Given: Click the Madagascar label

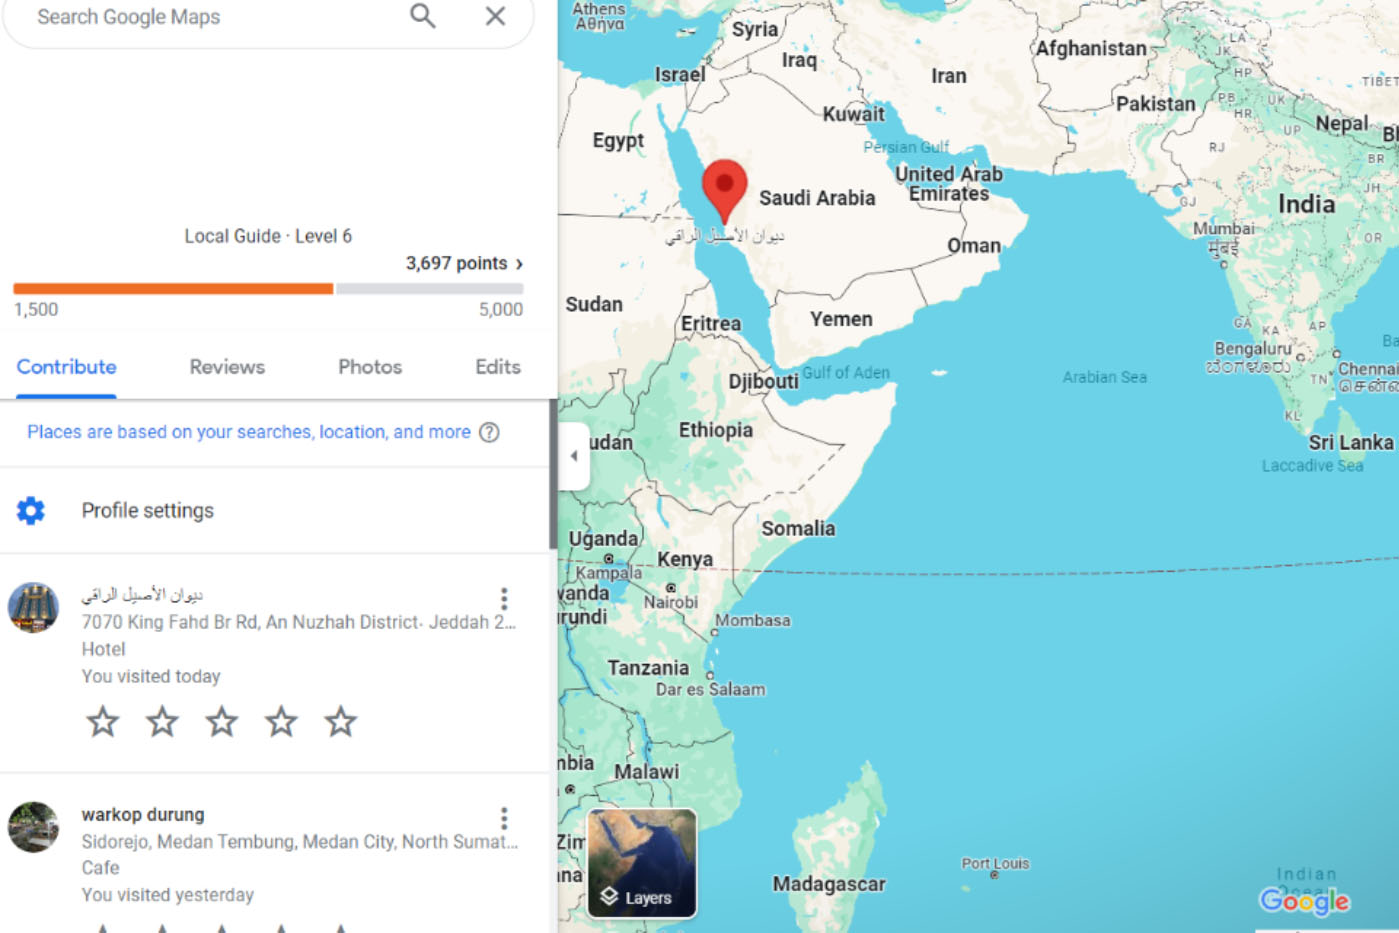Looking at the screenshot, I should click(829, 884).
